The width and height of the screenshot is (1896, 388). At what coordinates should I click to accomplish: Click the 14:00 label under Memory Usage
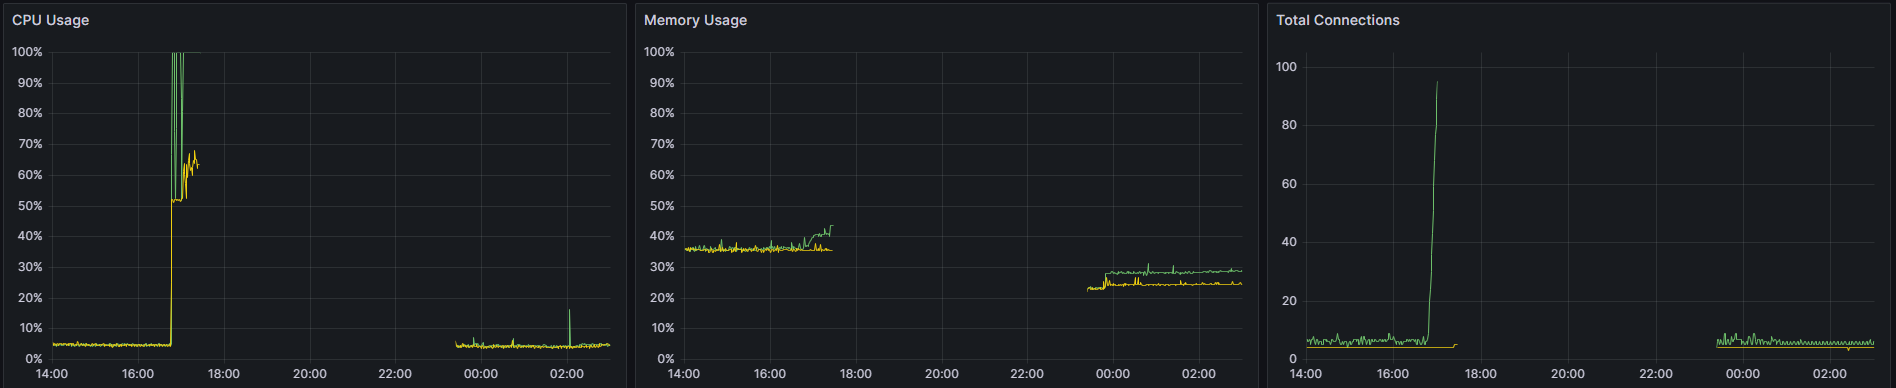tap(684, 374)
